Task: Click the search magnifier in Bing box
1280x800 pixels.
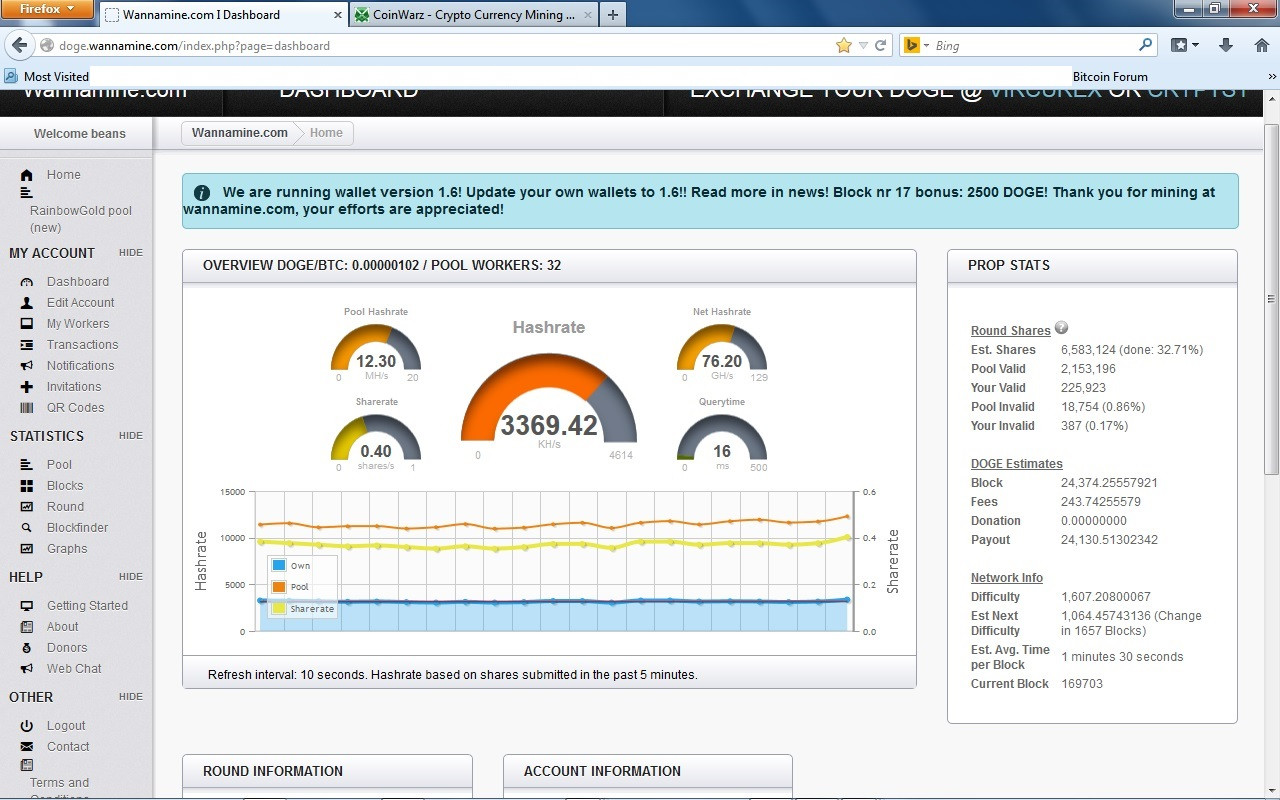Action: (x=1145, y=45)
